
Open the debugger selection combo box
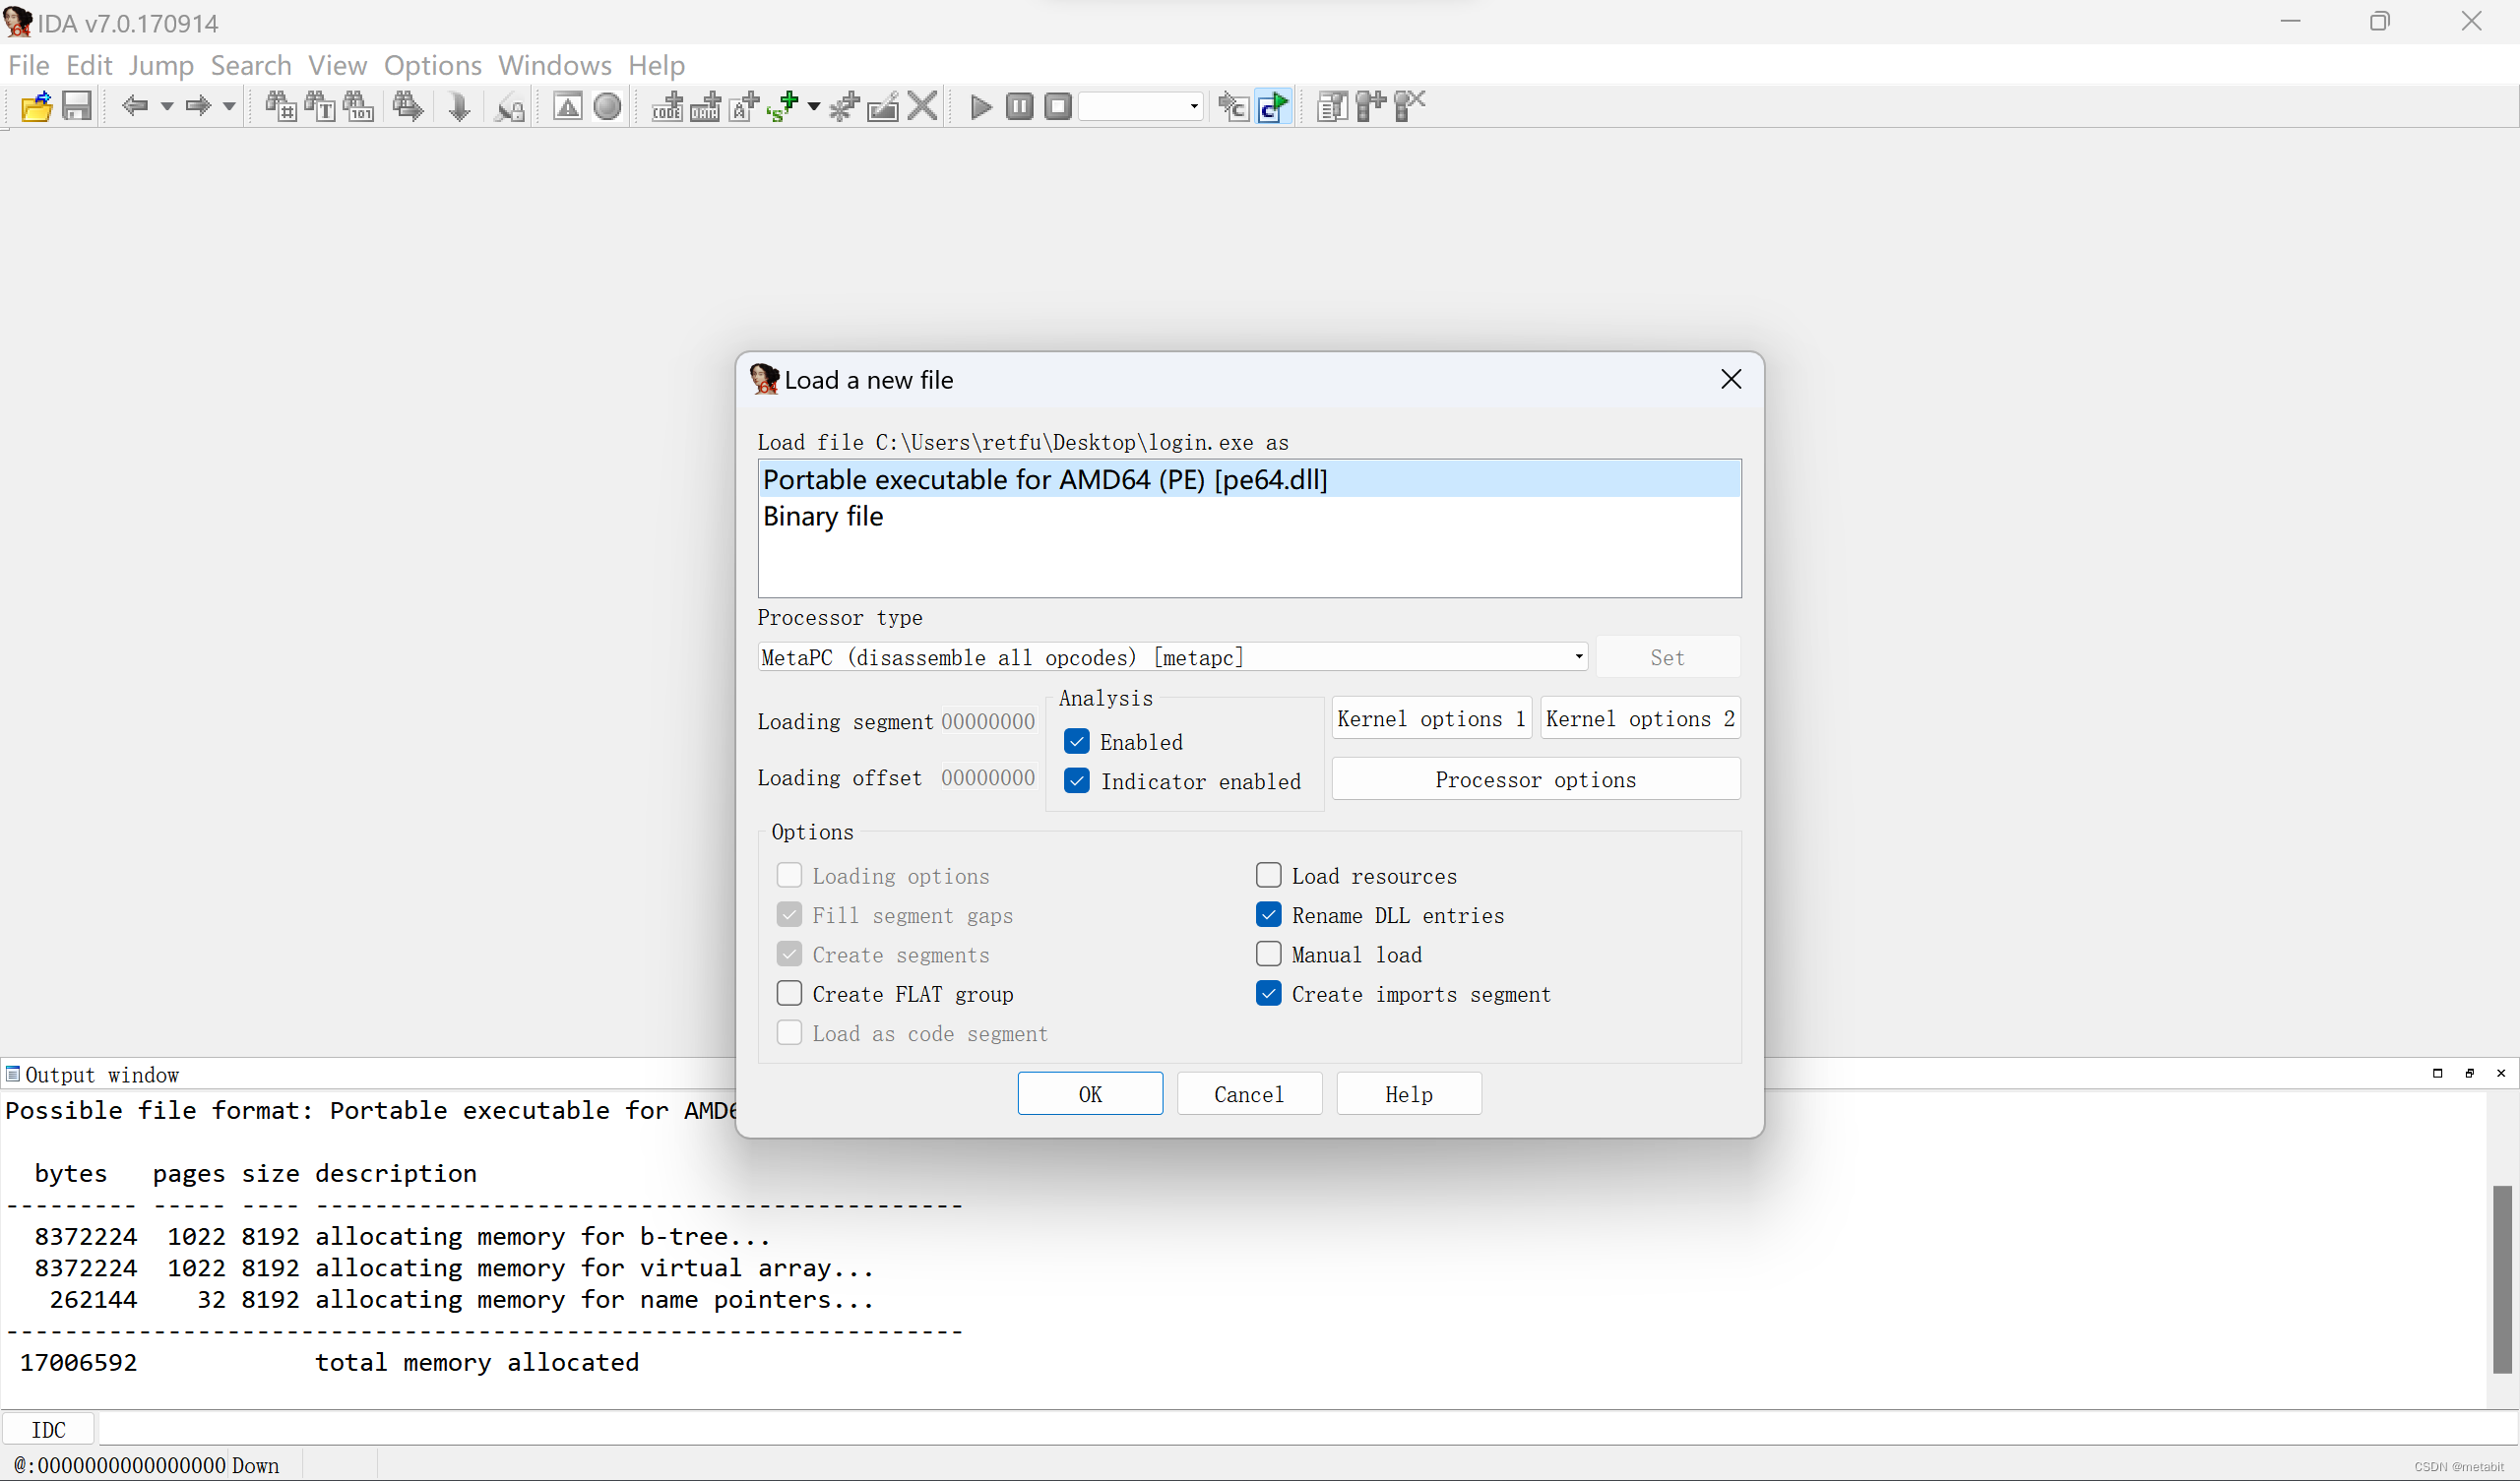tap(1141, 106)
